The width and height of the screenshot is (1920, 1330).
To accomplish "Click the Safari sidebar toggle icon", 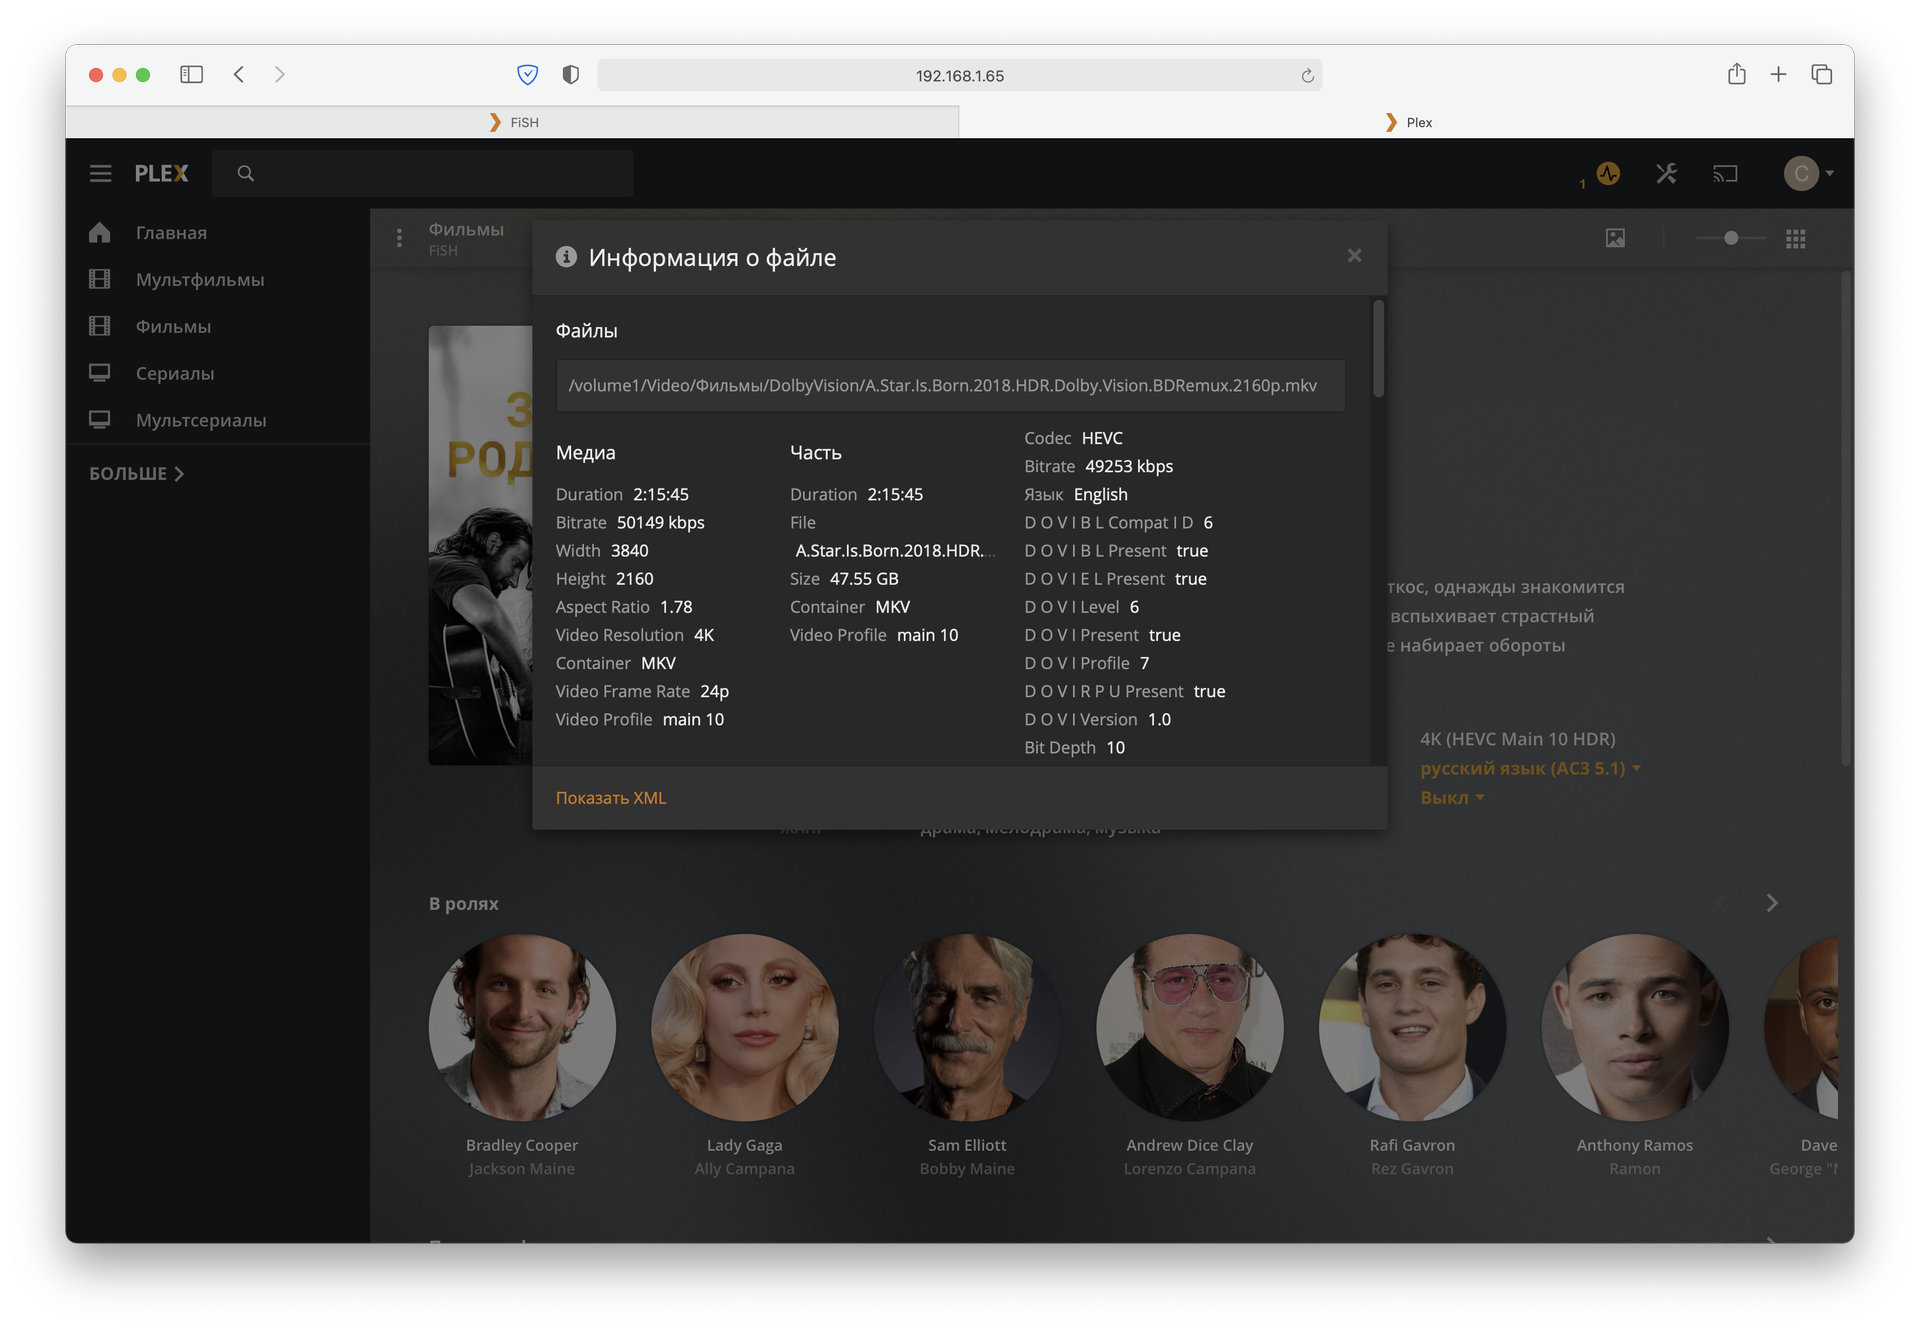I will click(x=191, y=74).
